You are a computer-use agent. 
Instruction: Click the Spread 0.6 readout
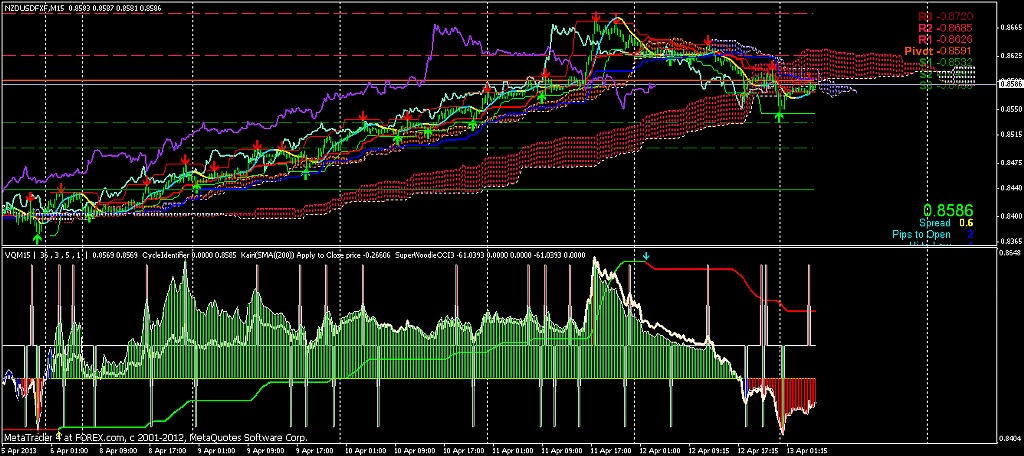947,223
